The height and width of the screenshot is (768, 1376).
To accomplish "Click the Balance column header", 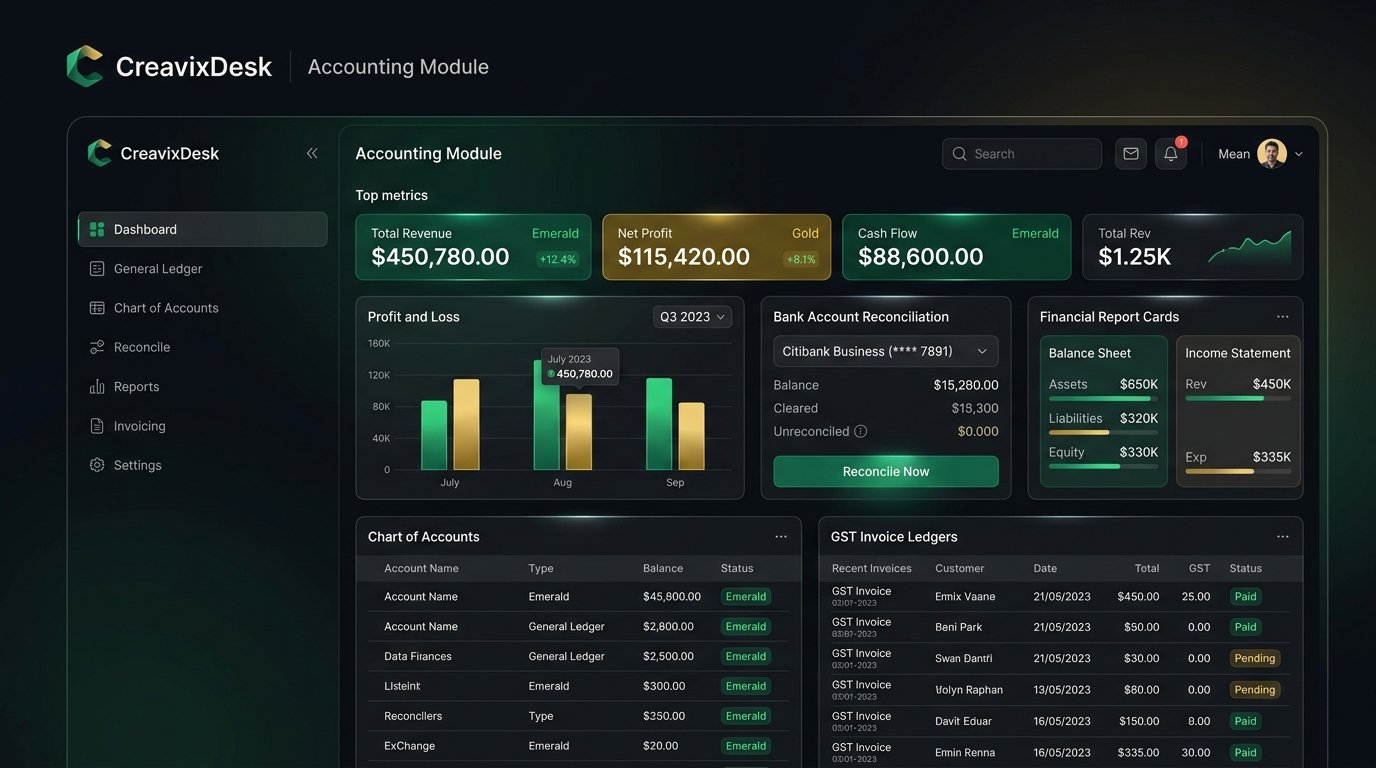I will pos(663,568).
